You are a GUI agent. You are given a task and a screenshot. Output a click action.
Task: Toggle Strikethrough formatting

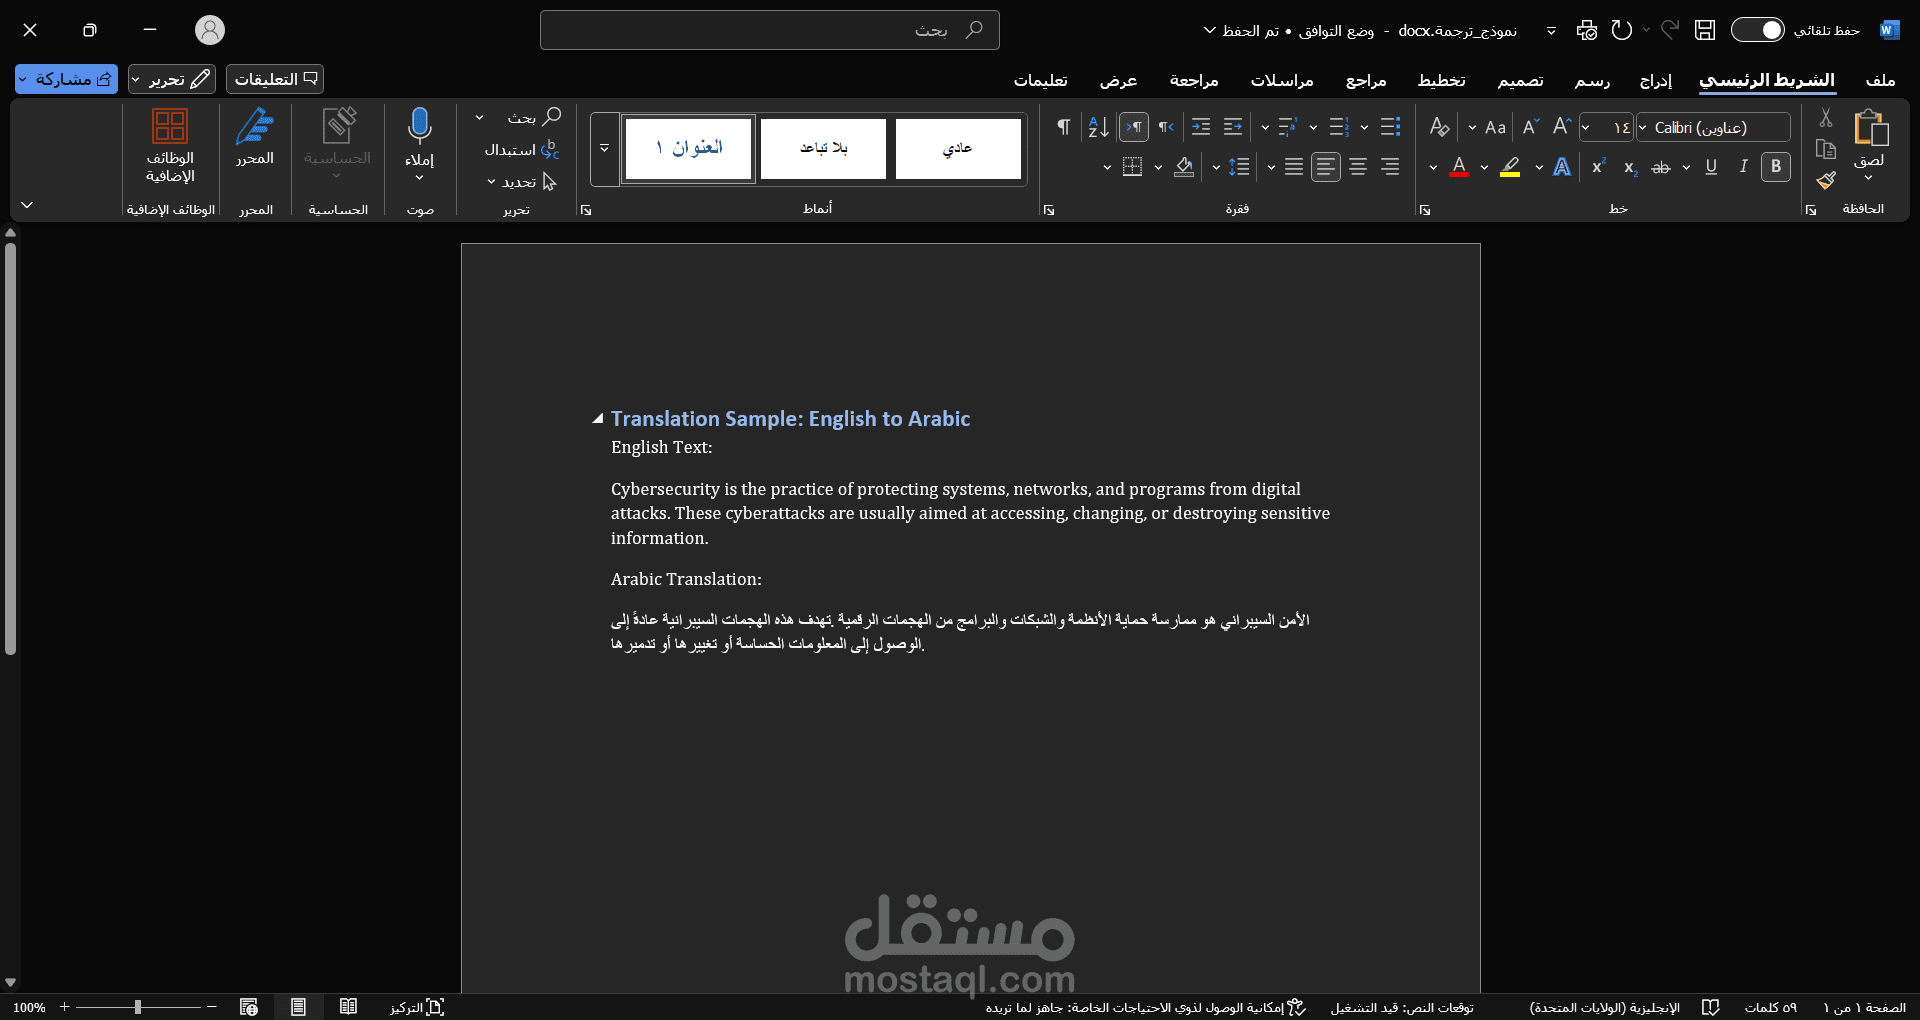(x=1661, y=167)
